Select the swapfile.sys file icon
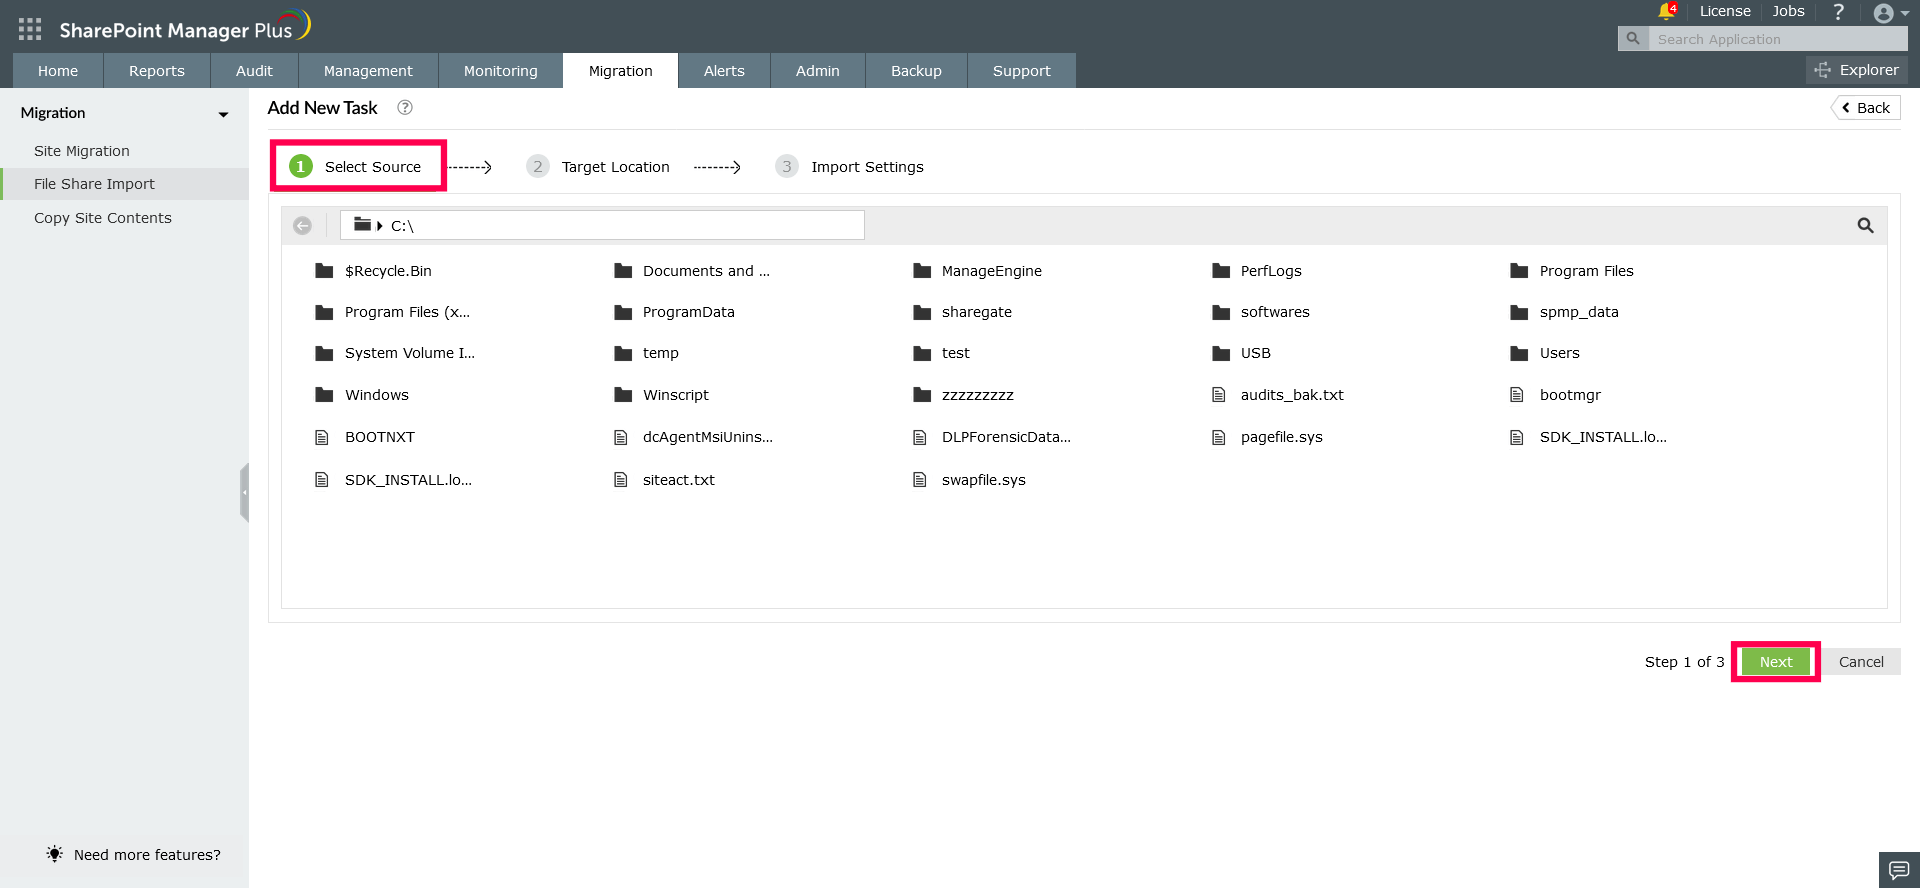The height and width of the screenshot is (888, 1920). (920, 480)
